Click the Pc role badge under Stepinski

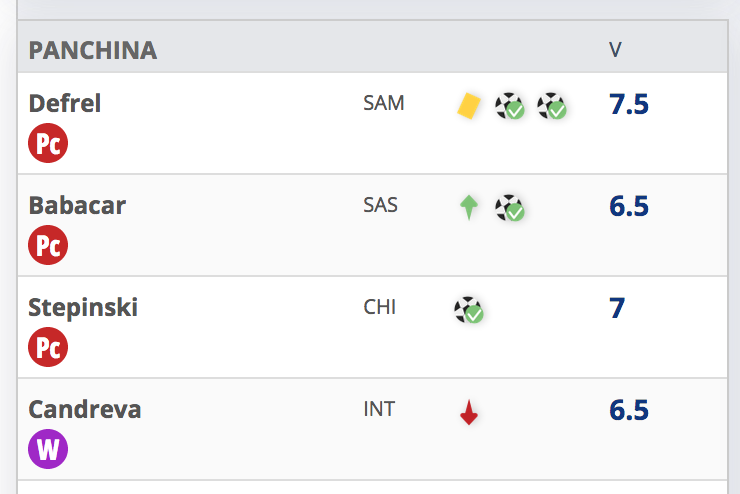pos(48,347)
